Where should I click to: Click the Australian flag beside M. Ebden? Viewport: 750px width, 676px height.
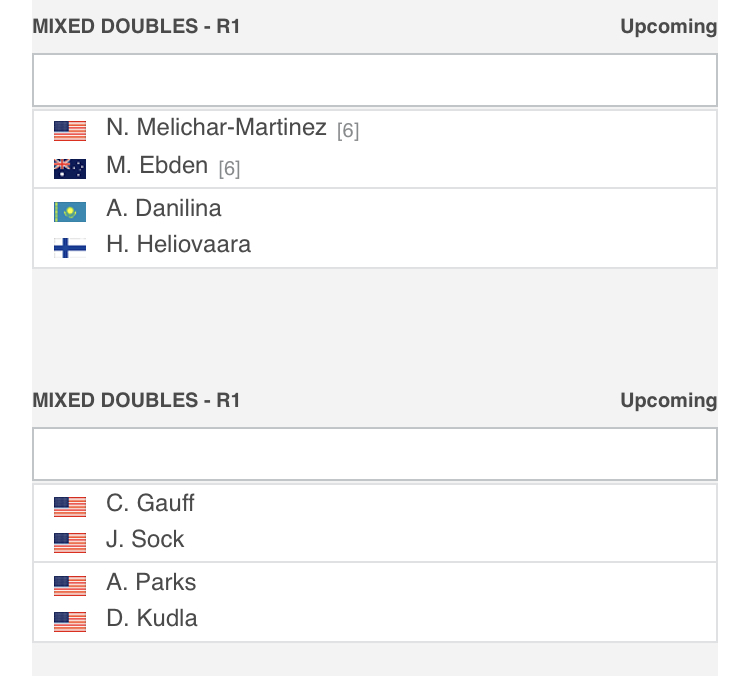(x=70, y=169)
